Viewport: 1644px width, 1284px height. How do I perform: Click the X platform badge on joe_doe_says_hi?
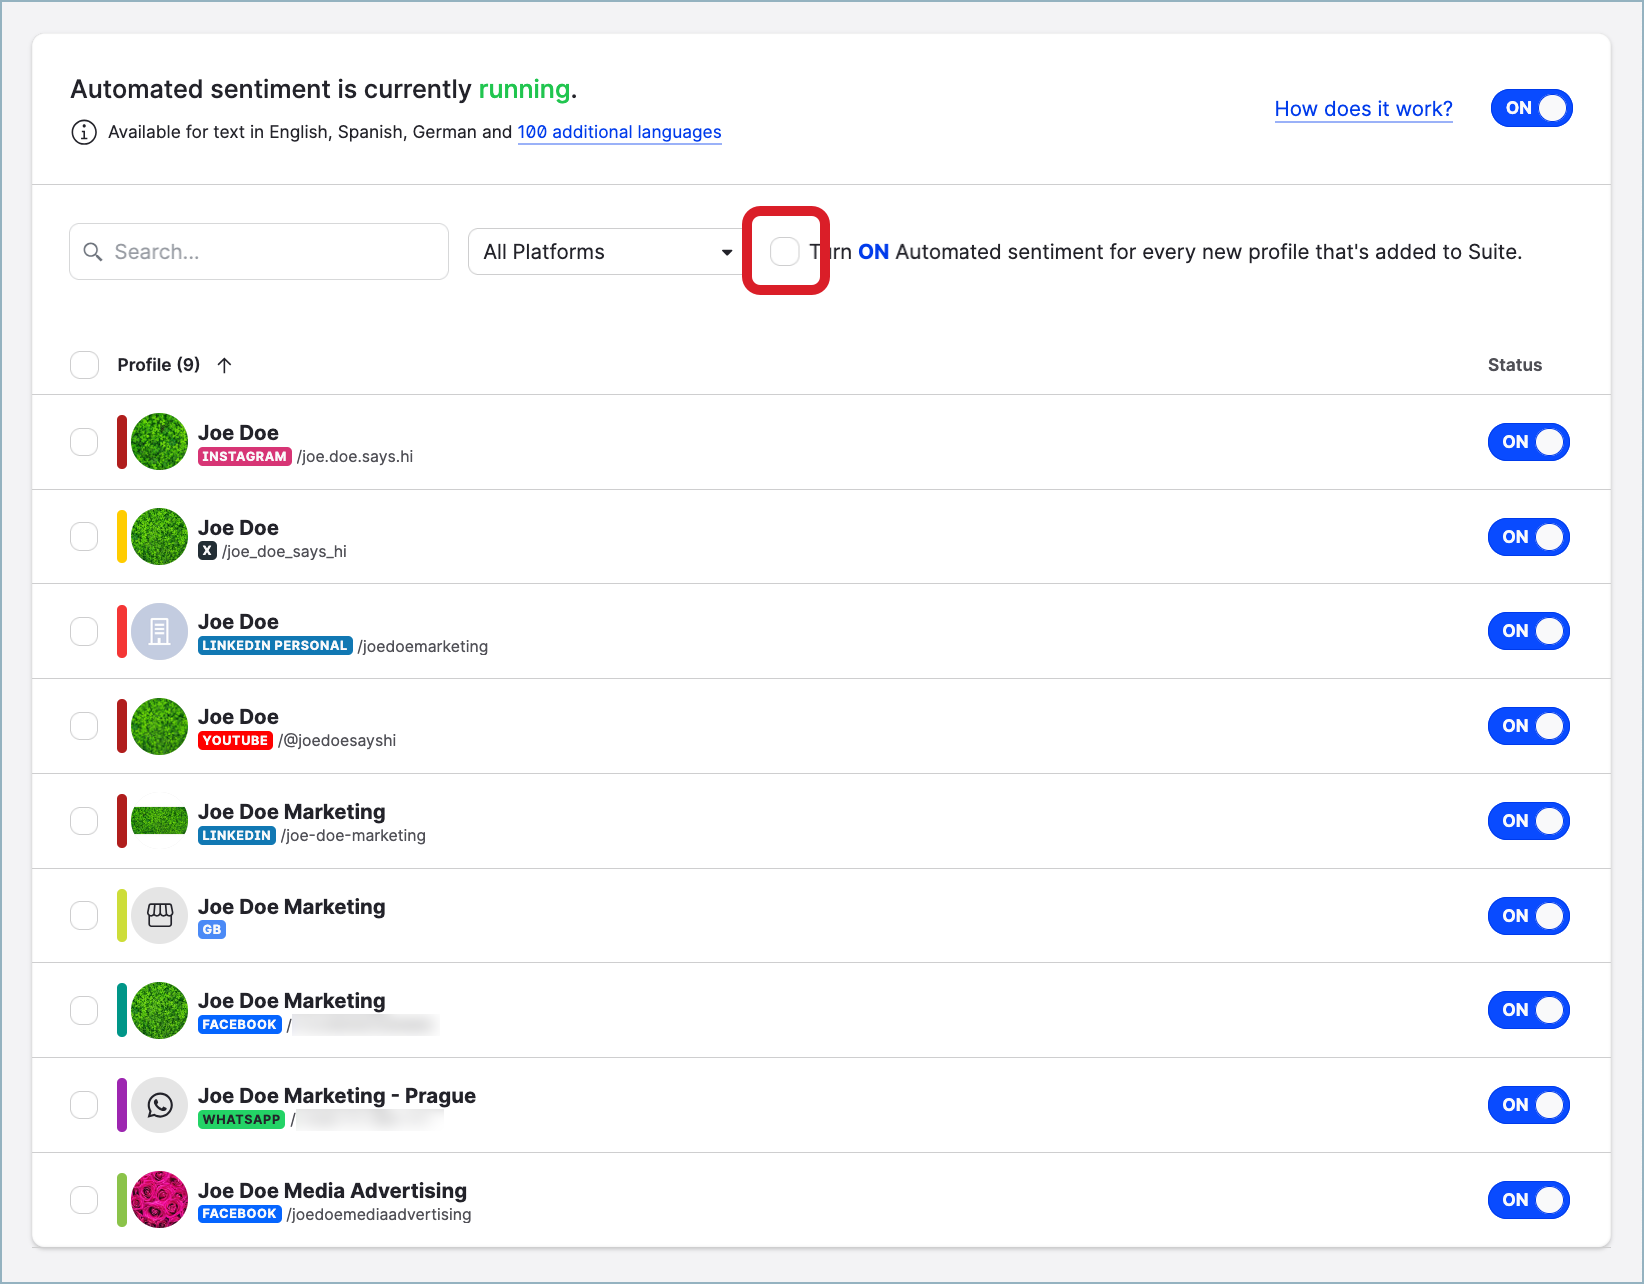207,551
